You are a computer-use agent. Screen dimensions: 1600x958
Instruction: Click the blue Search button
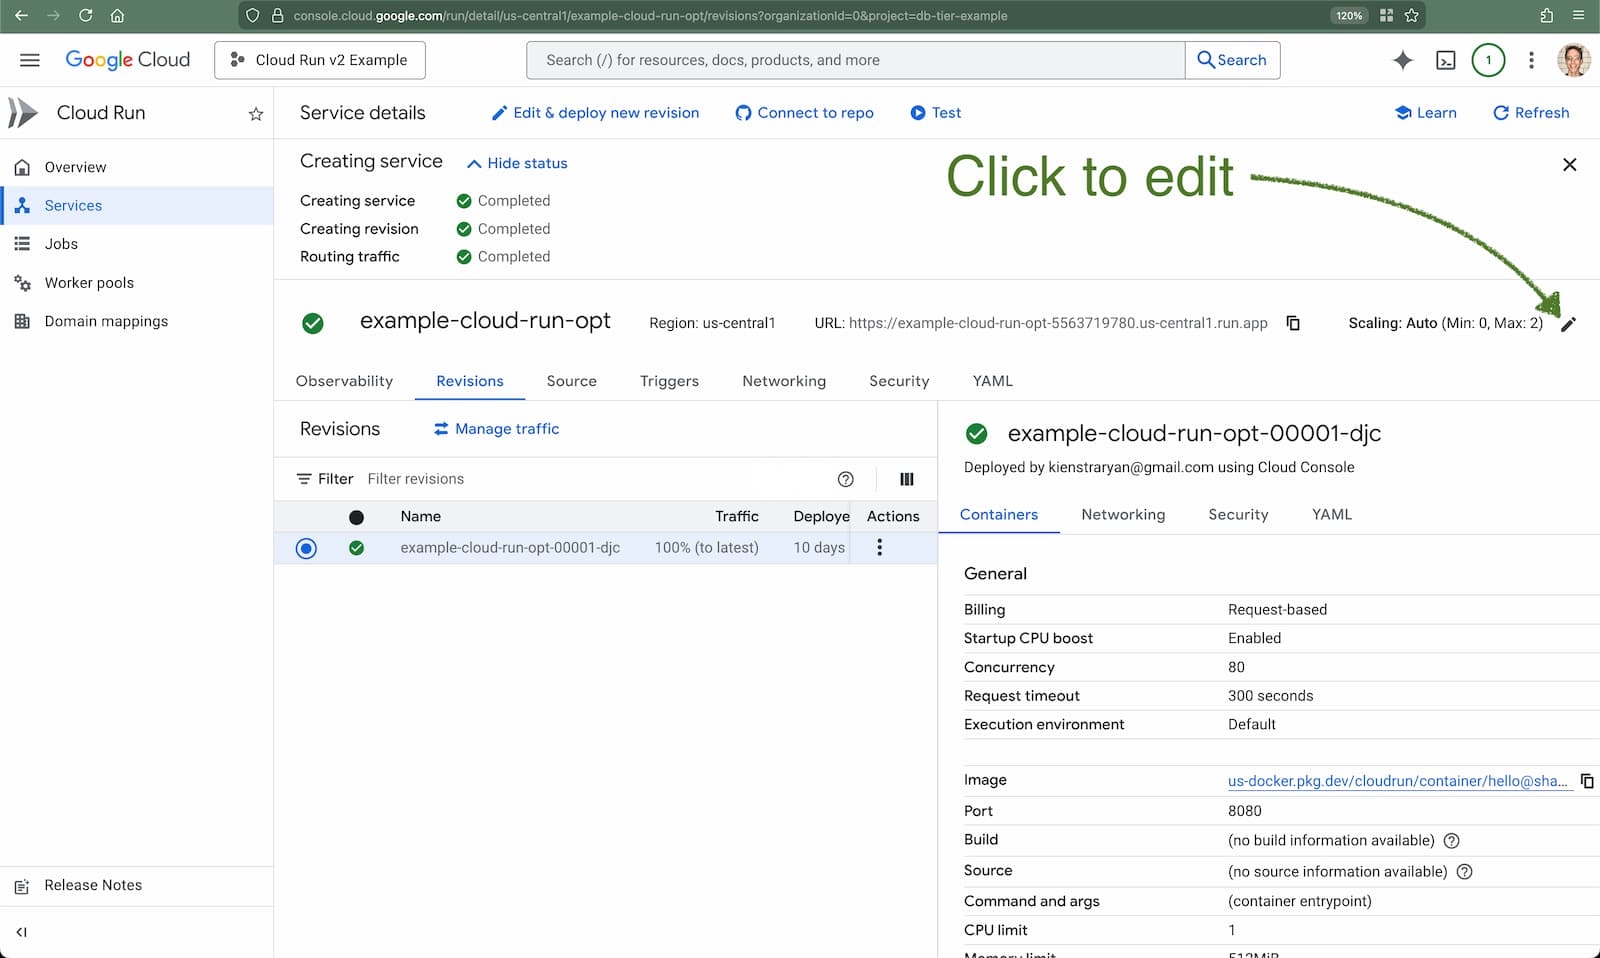tap(1232, 60)
